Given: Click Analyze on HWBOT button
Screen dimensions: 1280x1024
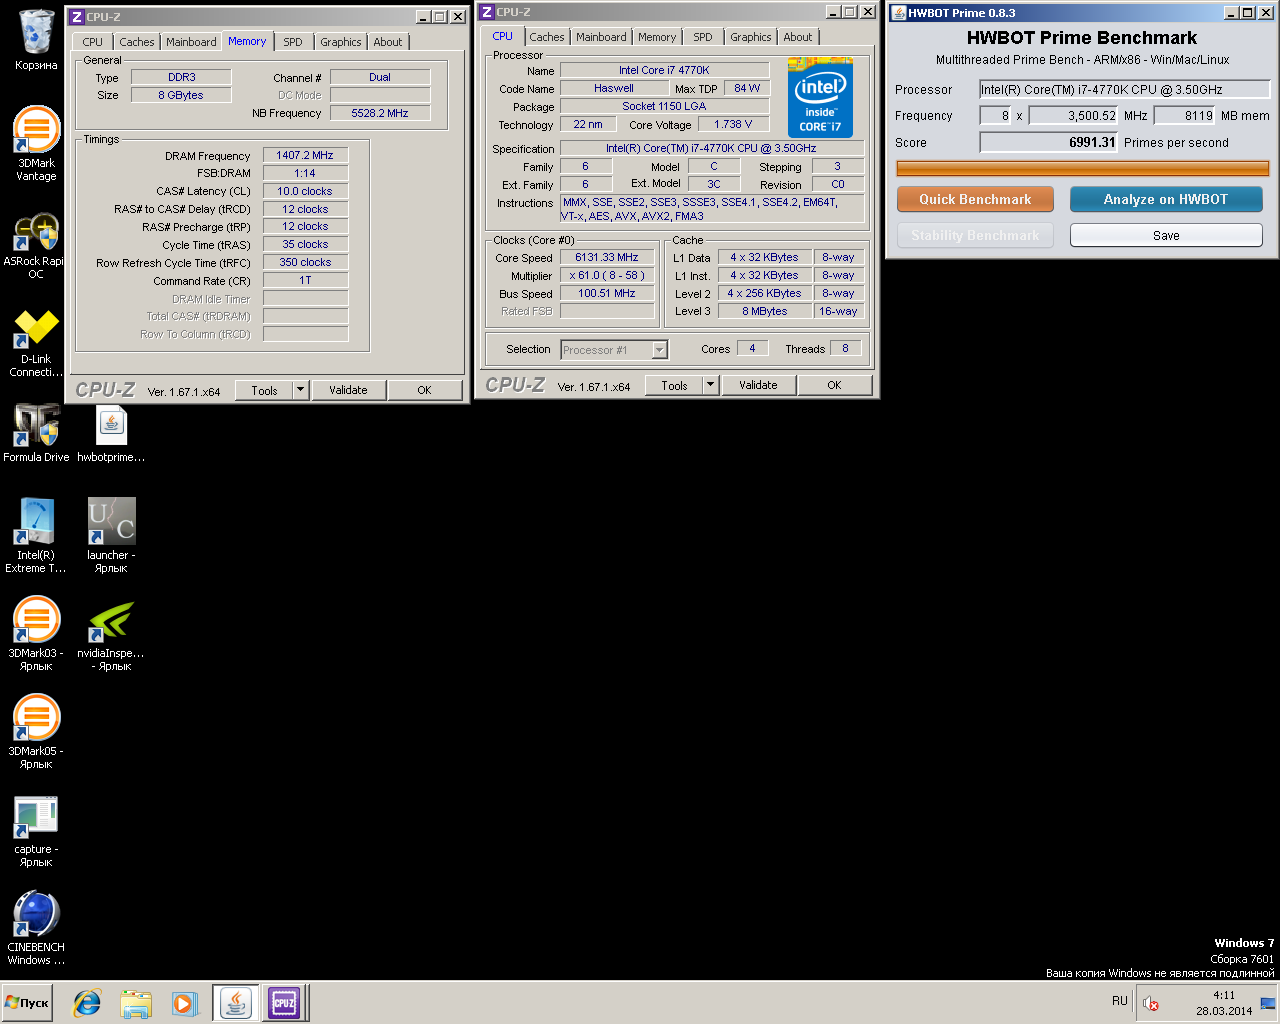Looking at the screenshot, I should 1166,199.
